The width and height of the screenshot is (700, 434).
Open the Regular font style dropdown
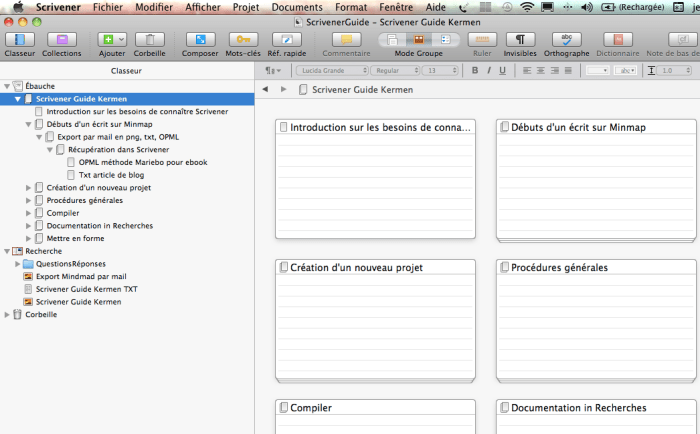tap(396, 71)
